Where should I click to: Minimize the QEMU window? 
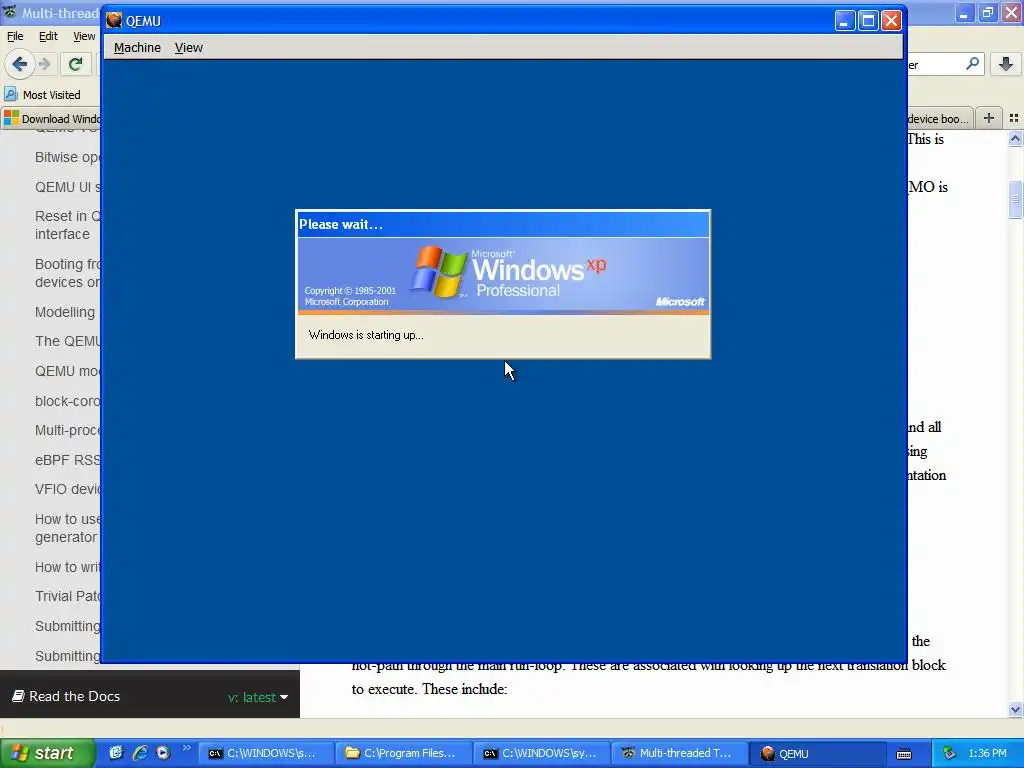click(844, 21)
